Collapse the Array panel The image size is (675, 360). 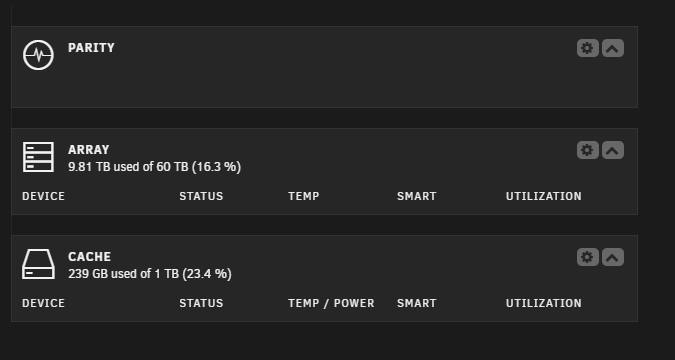(x=613, y=150)
